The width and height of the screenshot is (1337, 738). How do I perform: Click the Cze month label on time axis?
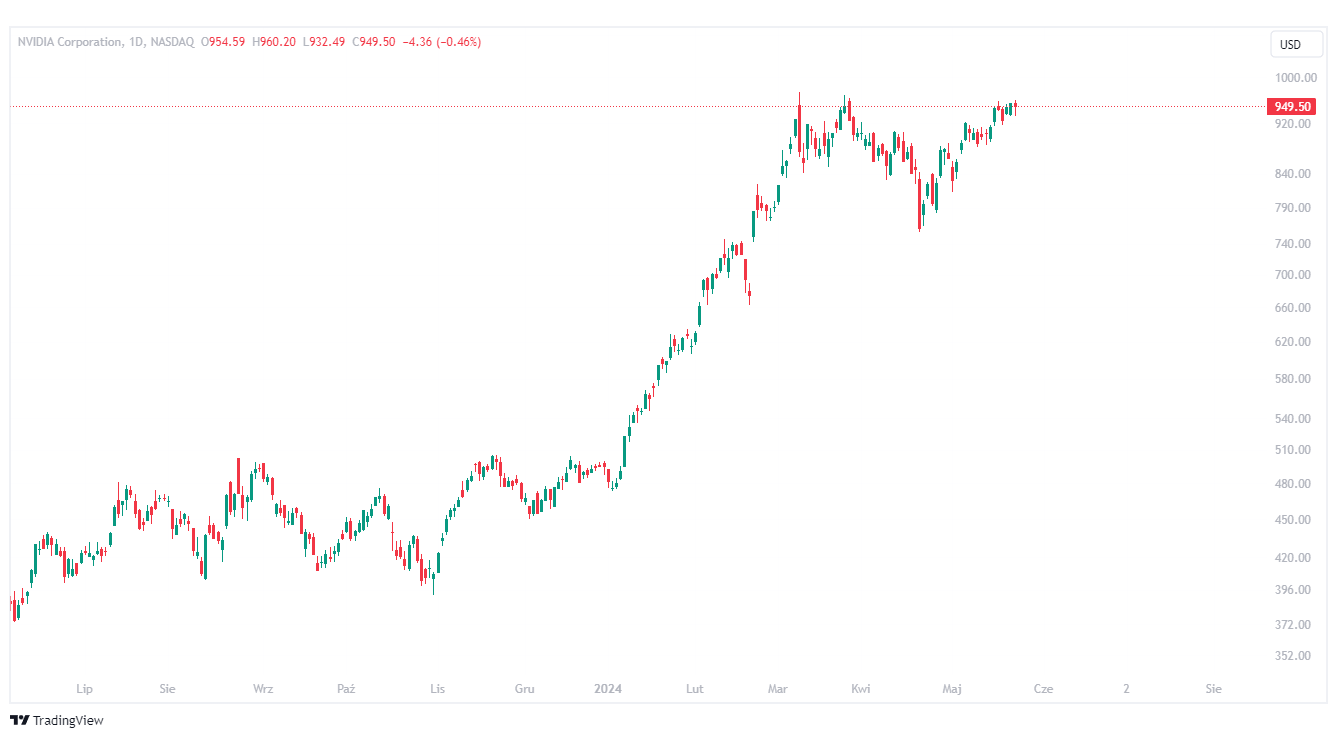pyautogui.click(x=1043, y=689)
